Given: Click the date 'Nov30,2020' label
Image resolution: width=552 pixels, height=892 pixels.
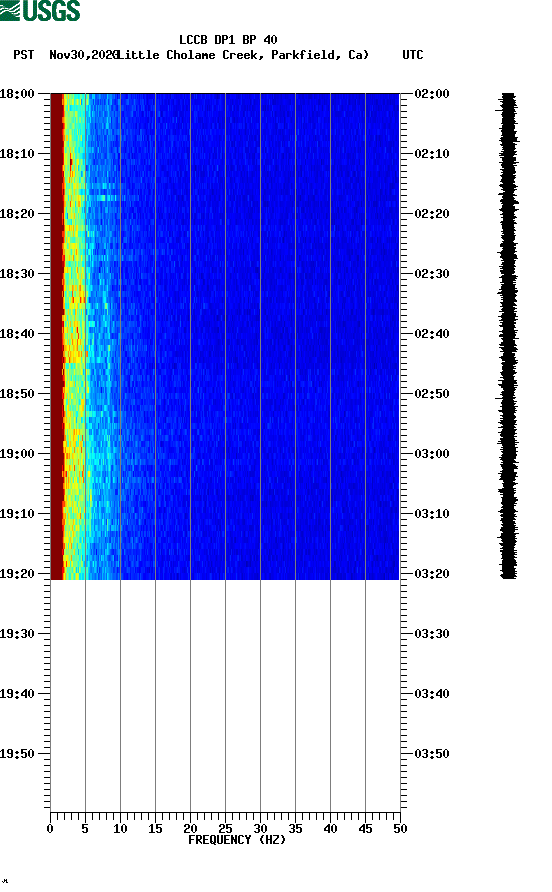Looking at the screenshot, I should [83, 55].
